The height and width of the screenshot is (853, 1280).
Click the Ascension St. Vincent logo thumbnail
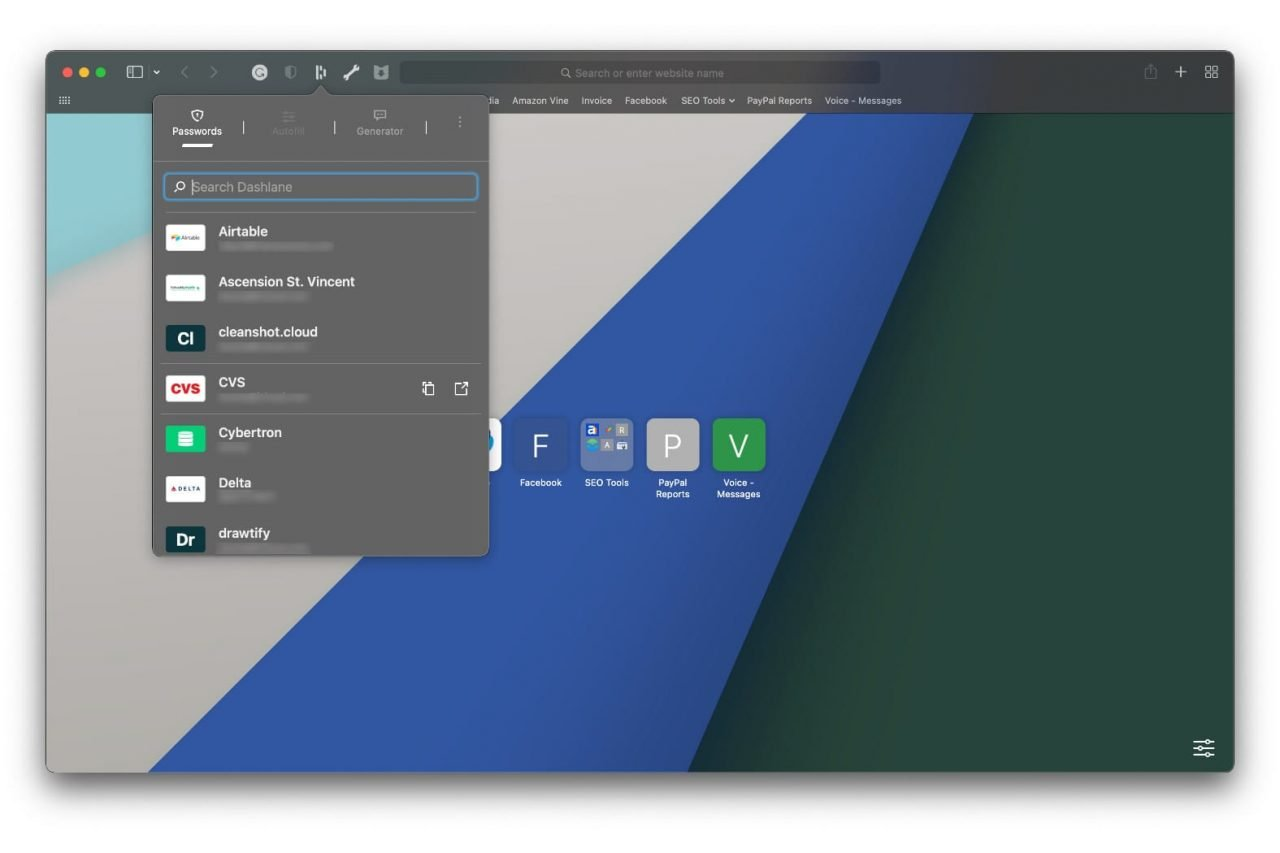coord(186,288)
